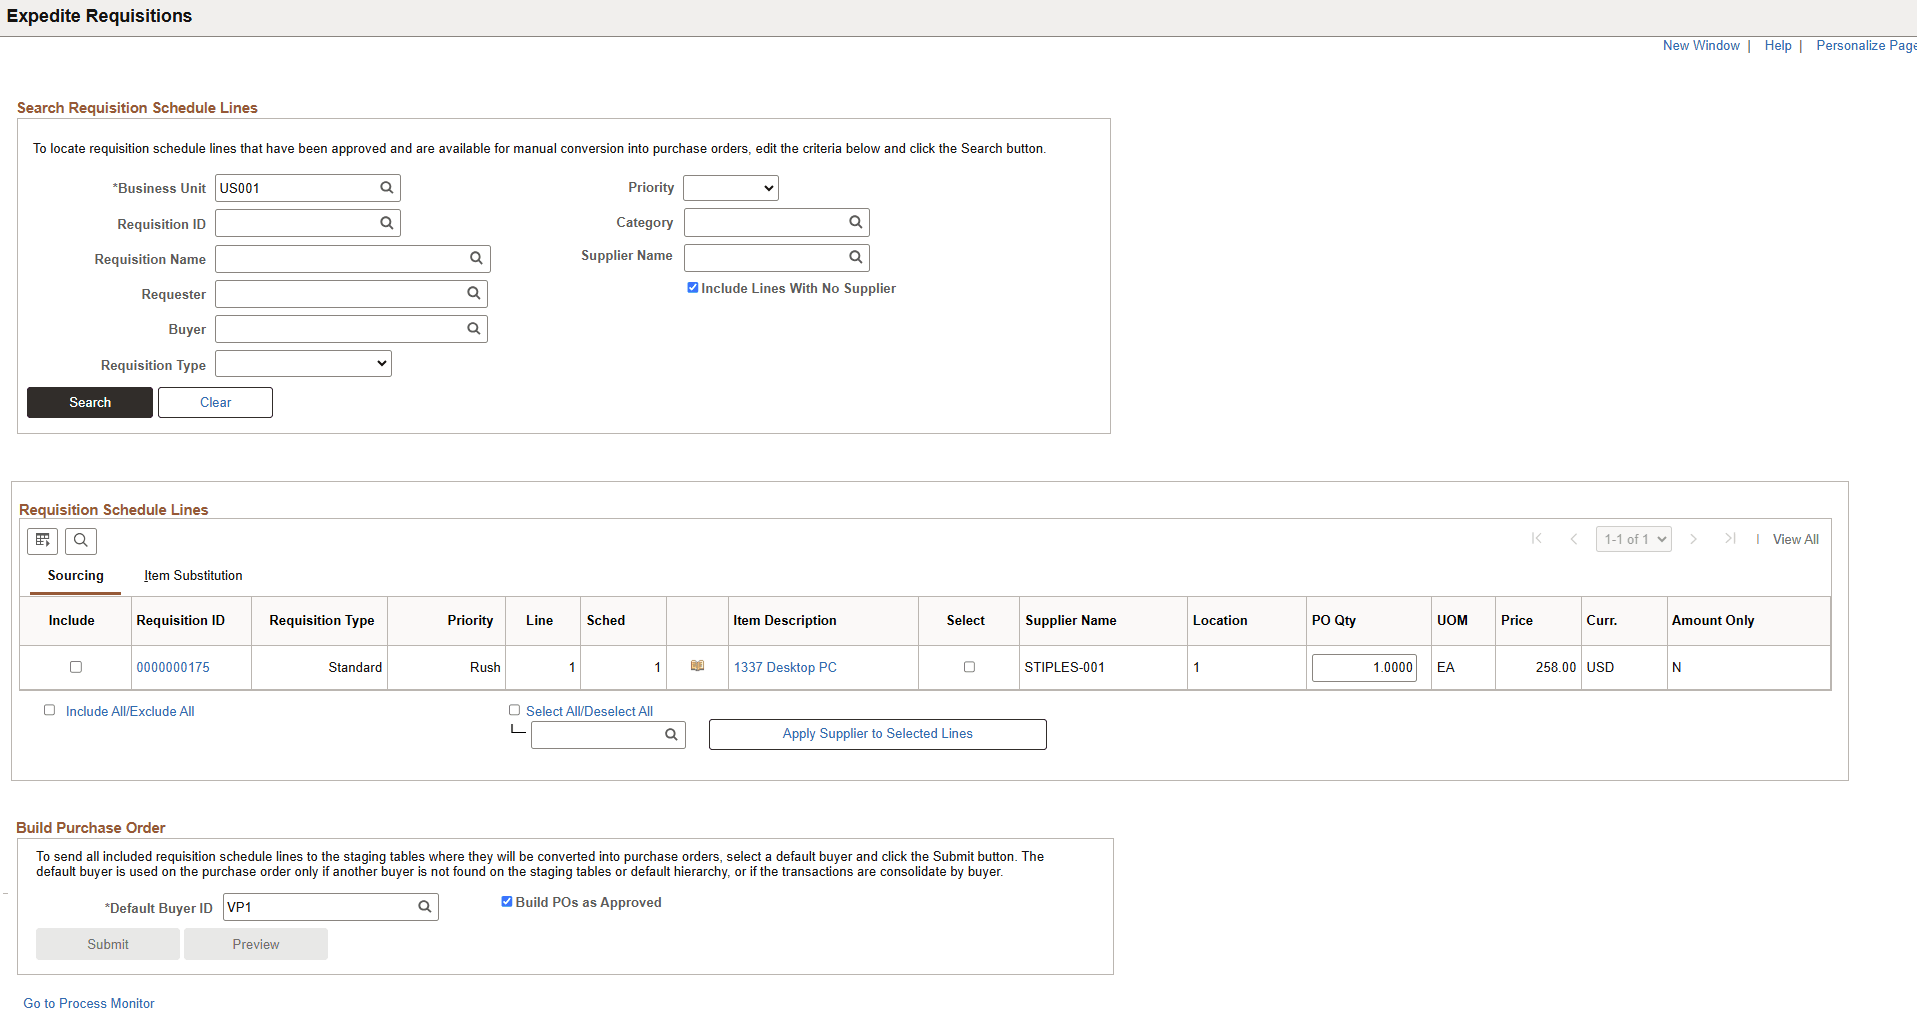Open the Priority dropdown
The image size is (1917, 1024).
[730, 187]
